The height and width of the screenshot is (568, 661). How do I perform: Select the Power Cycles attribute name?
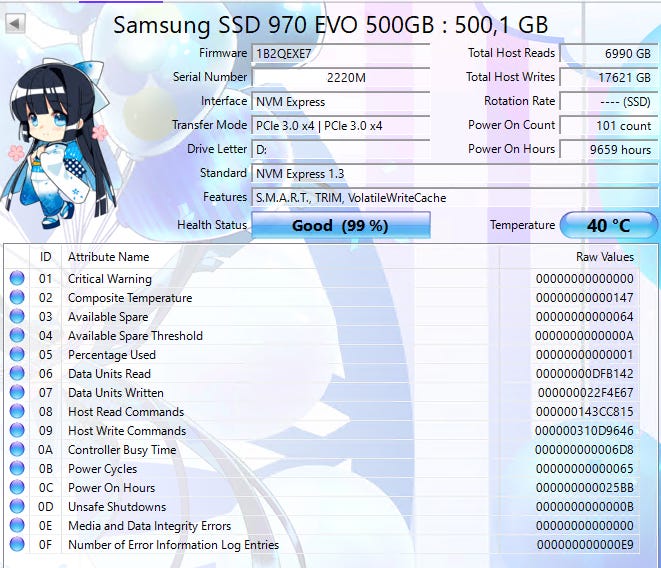[x=102, y=469]
